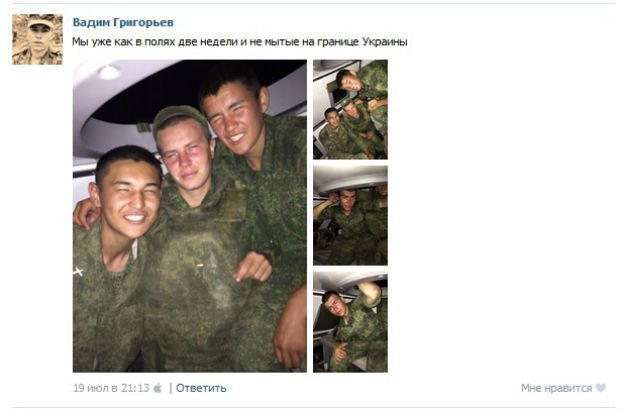Toggle like with the pale blue heart

pyautogui.click(x=600, y=388)
